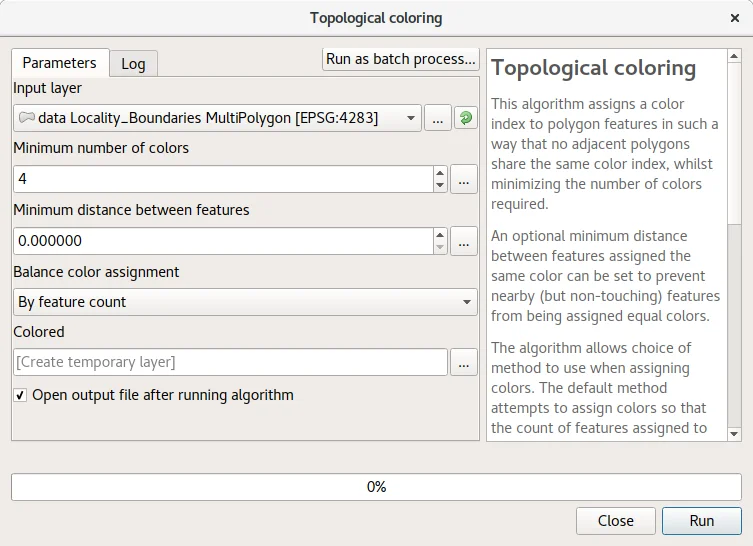753x546 pixels.
Task: Click the Colored output path field
Action: (x=230, y=363)
